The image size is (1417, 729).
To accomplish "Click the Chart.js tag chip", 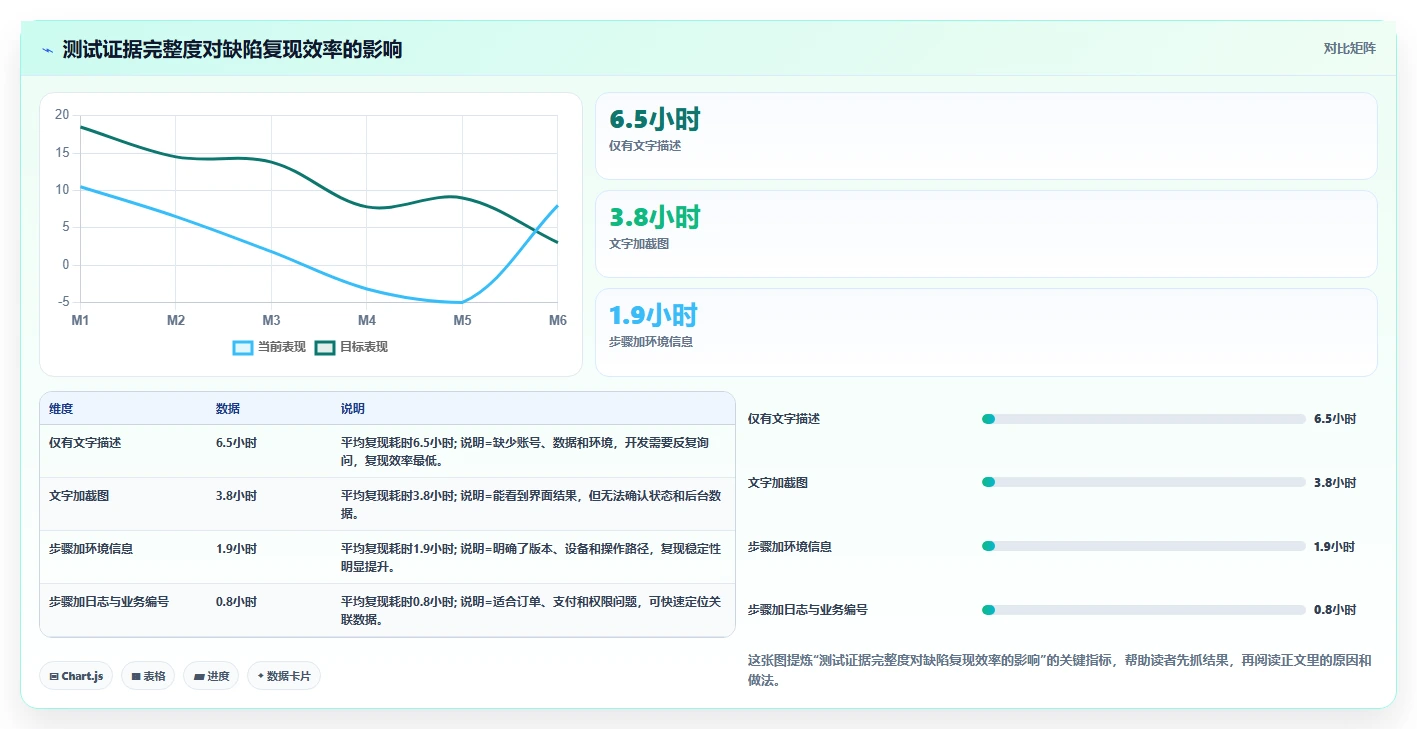I will 77,676.
